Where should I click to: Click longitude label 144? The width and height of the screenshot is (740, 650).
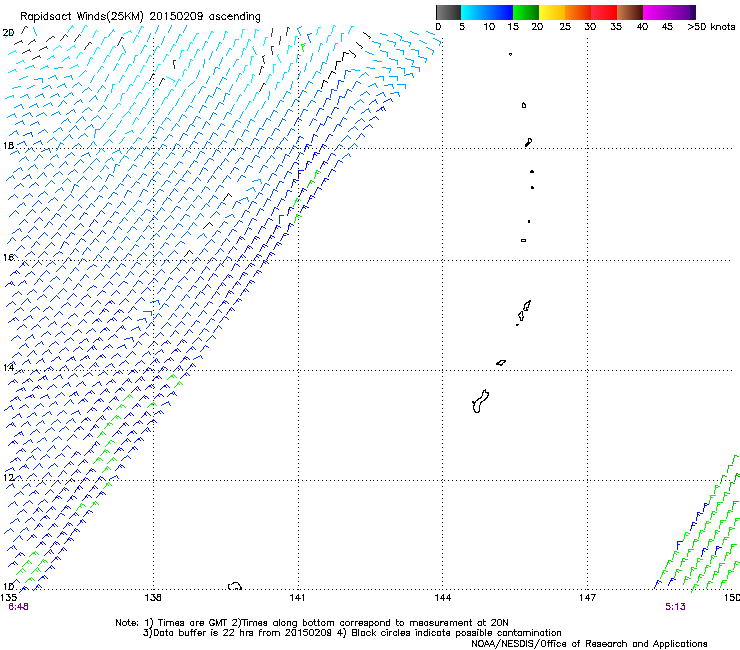tap(442, 598)
